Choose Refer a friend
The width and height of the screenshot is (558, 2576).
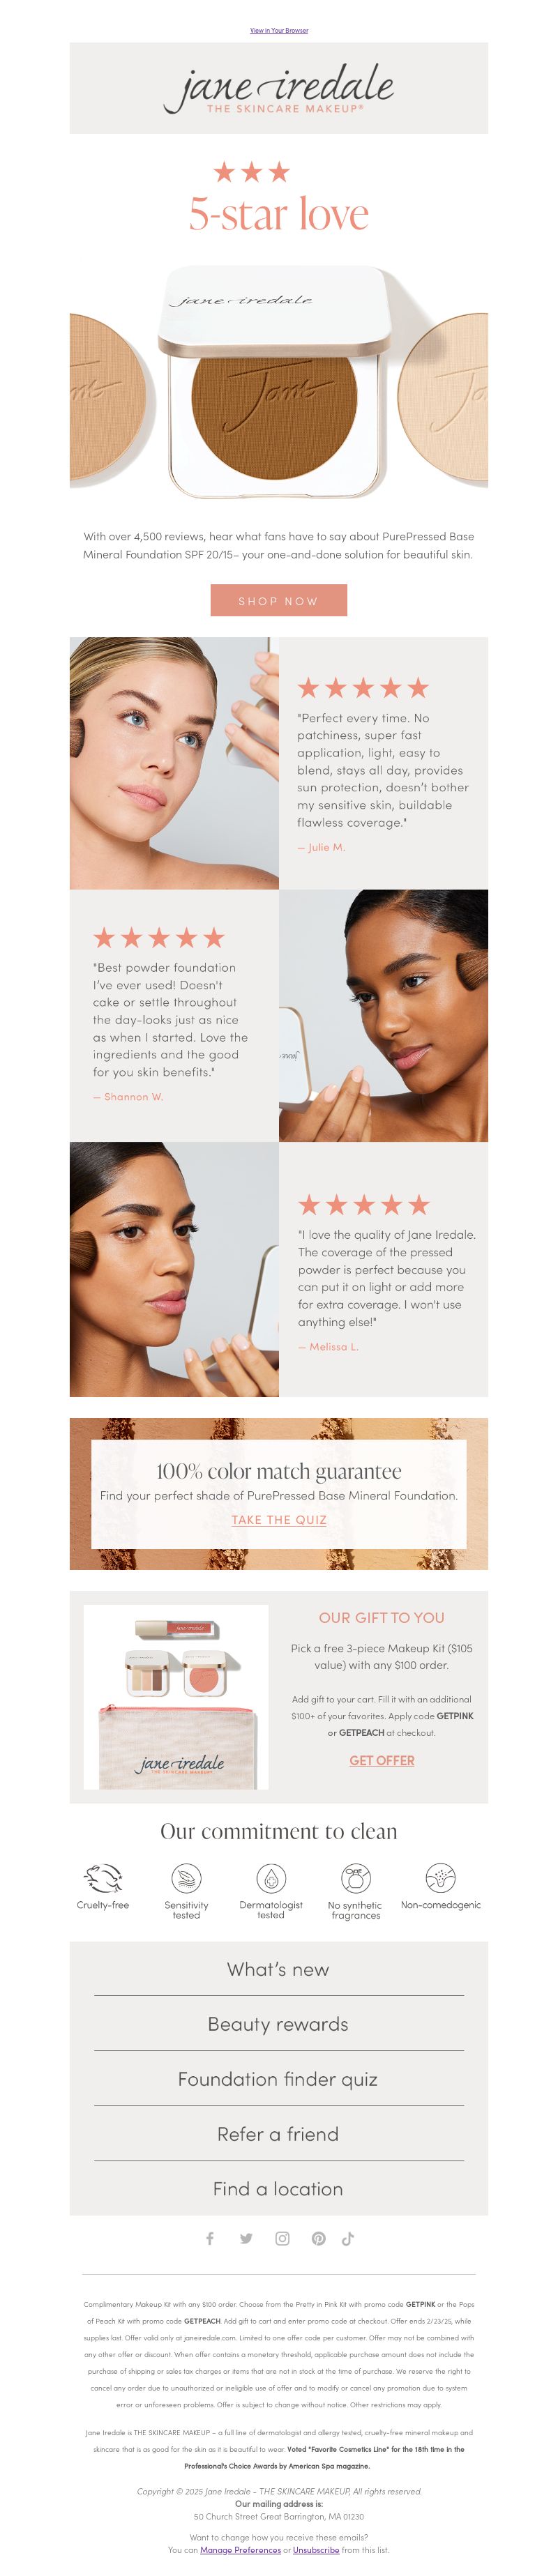(278, 2134)
